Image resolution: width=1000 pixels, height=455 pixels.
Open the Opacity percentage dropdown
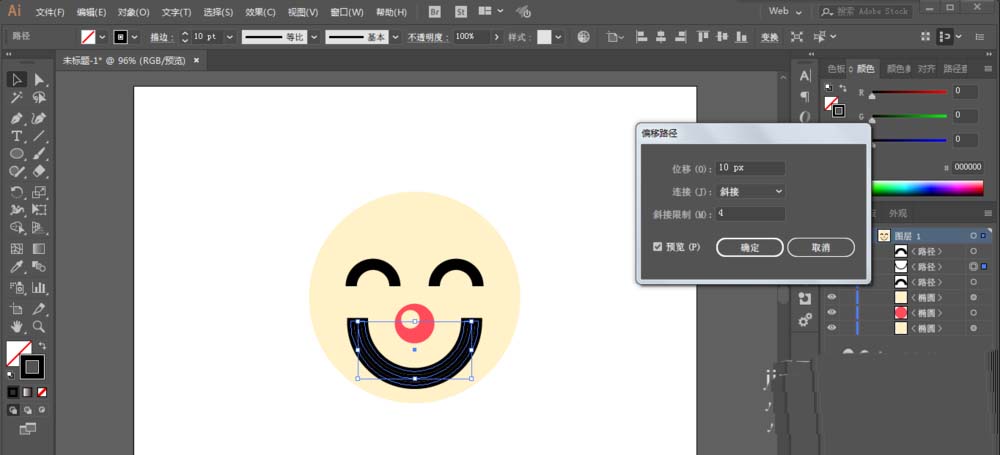tap(495, 37)
